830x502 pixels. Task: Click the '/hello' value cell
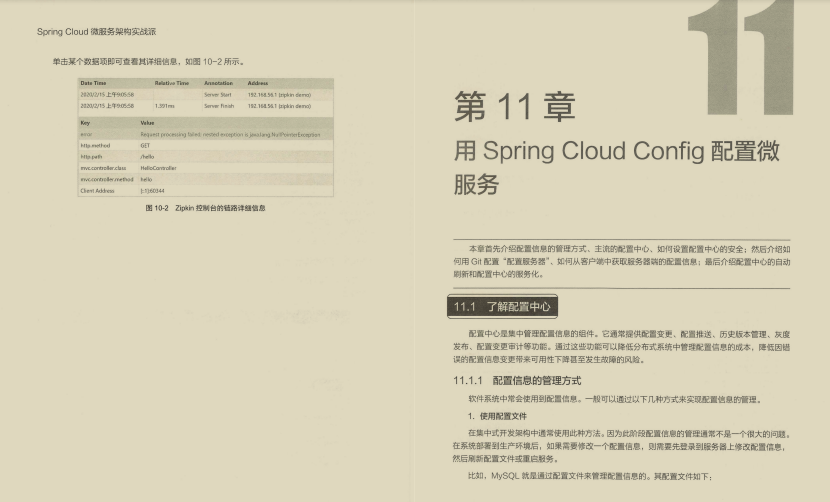click(x=147, y=157)
